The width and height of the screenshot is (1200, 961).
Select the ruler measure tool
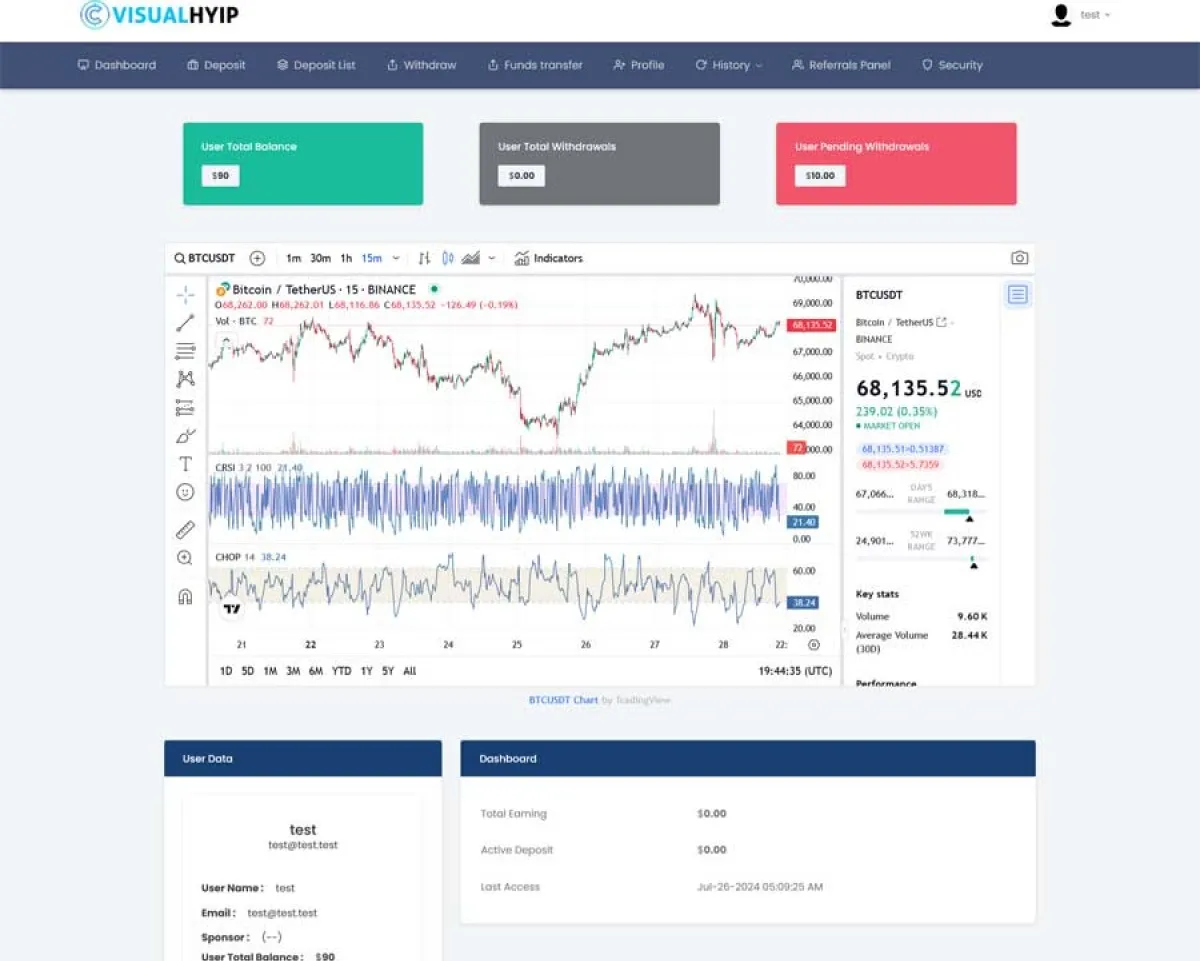(185, 530)
